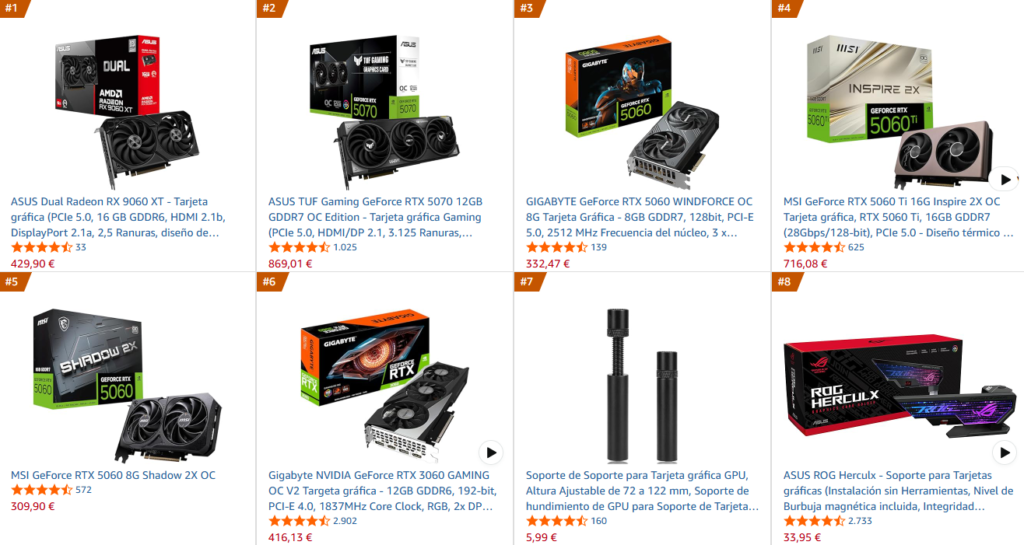Click star rating for GIGABYTE RTX 5060 WINDFORCE
Viewport: 1024px width, 545px height.
coord(556,247)
